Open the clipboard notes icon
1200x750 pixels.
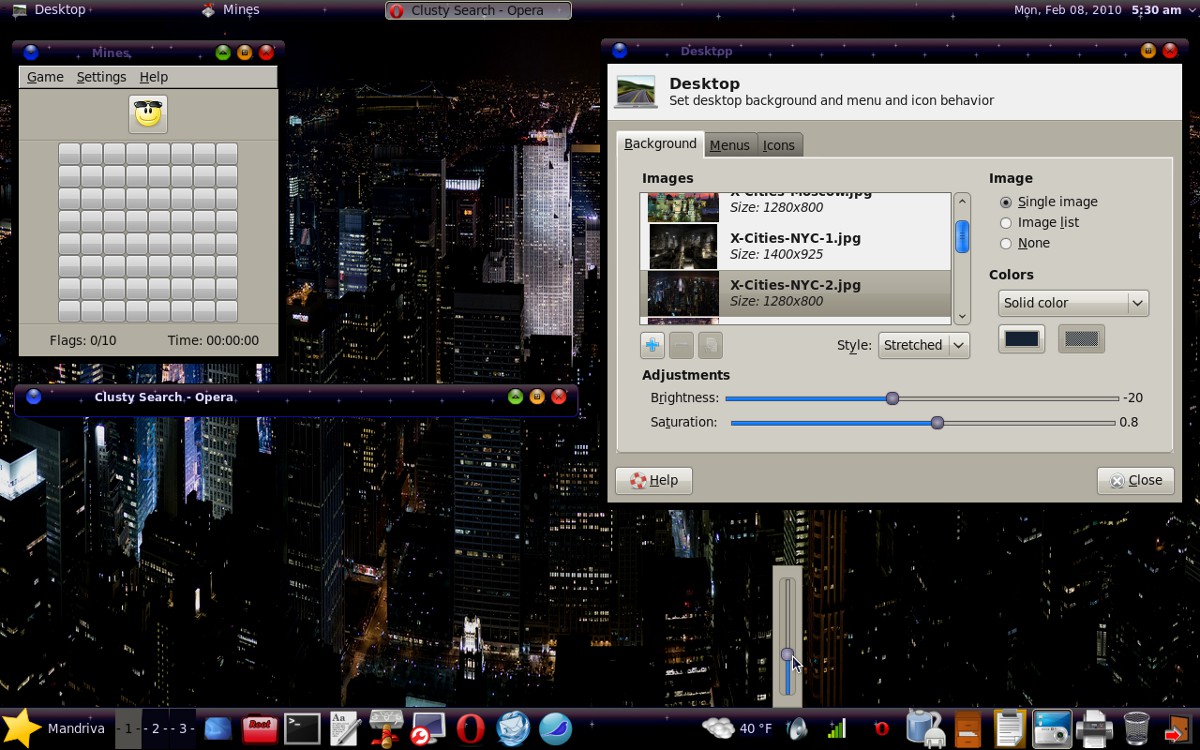(1010, 729)
